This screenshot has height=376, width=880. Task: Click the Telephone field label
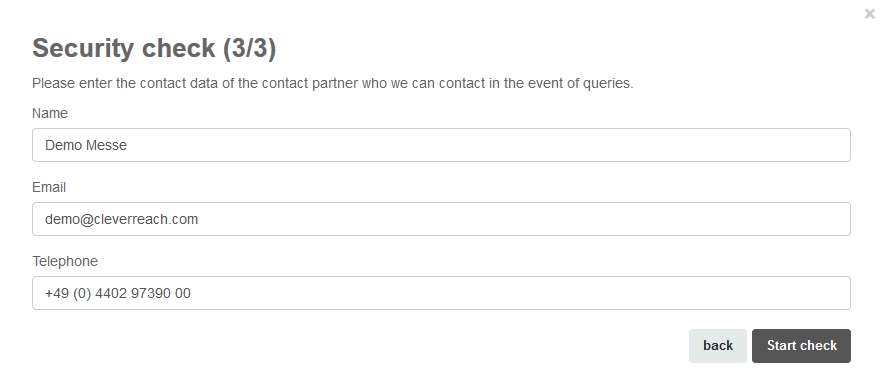[65, 262]
